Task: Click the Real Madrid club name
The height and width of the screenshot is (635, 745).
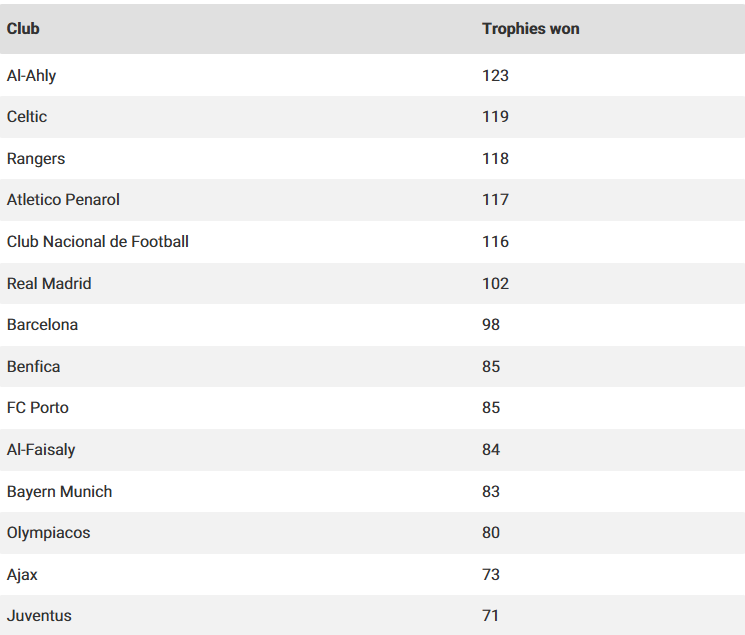Action: (x=49, y=284)
